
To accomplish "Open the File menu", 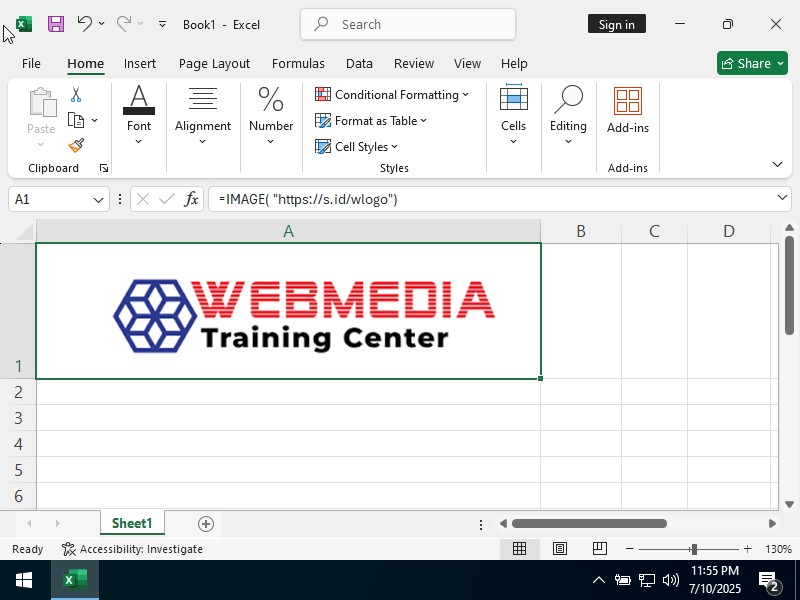I will [x=31, y=63].
